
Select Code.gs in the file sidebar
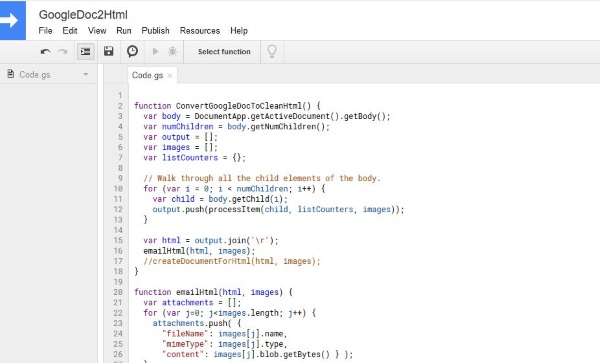click(35, 75)
